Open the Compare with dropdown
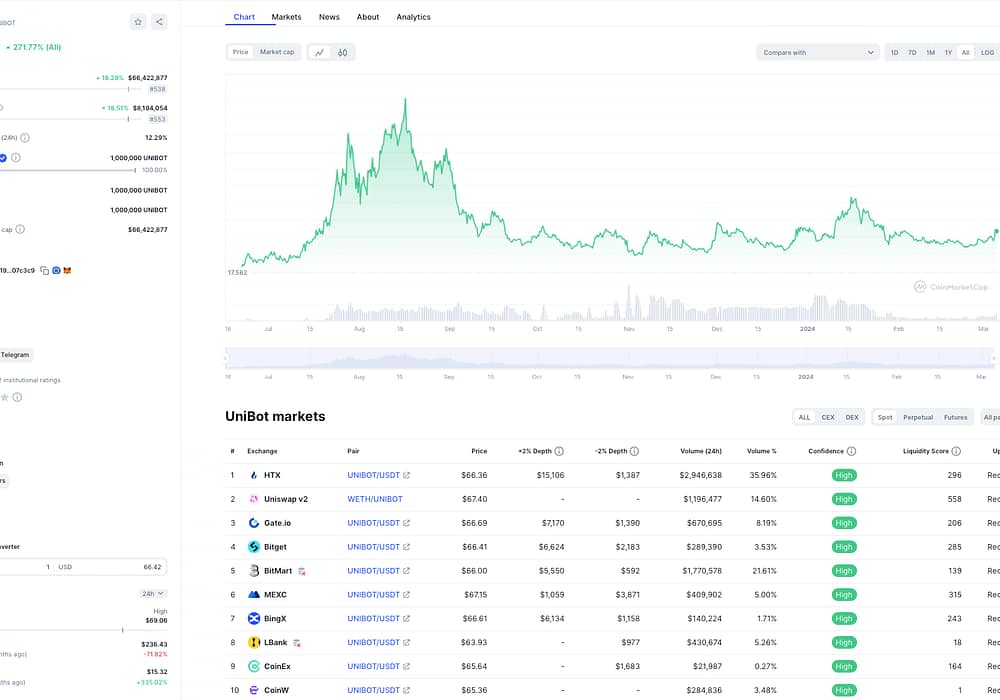 817,52
